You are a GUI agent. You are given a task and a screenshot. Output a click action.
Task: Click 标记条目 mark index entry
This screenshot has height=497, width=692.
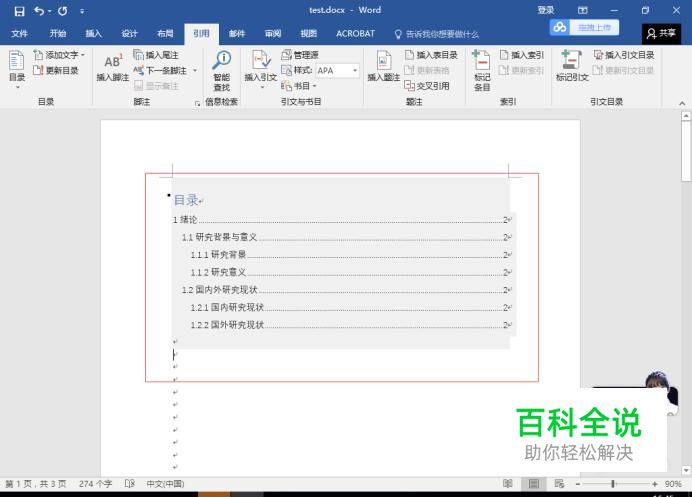[x=482, y=71]
